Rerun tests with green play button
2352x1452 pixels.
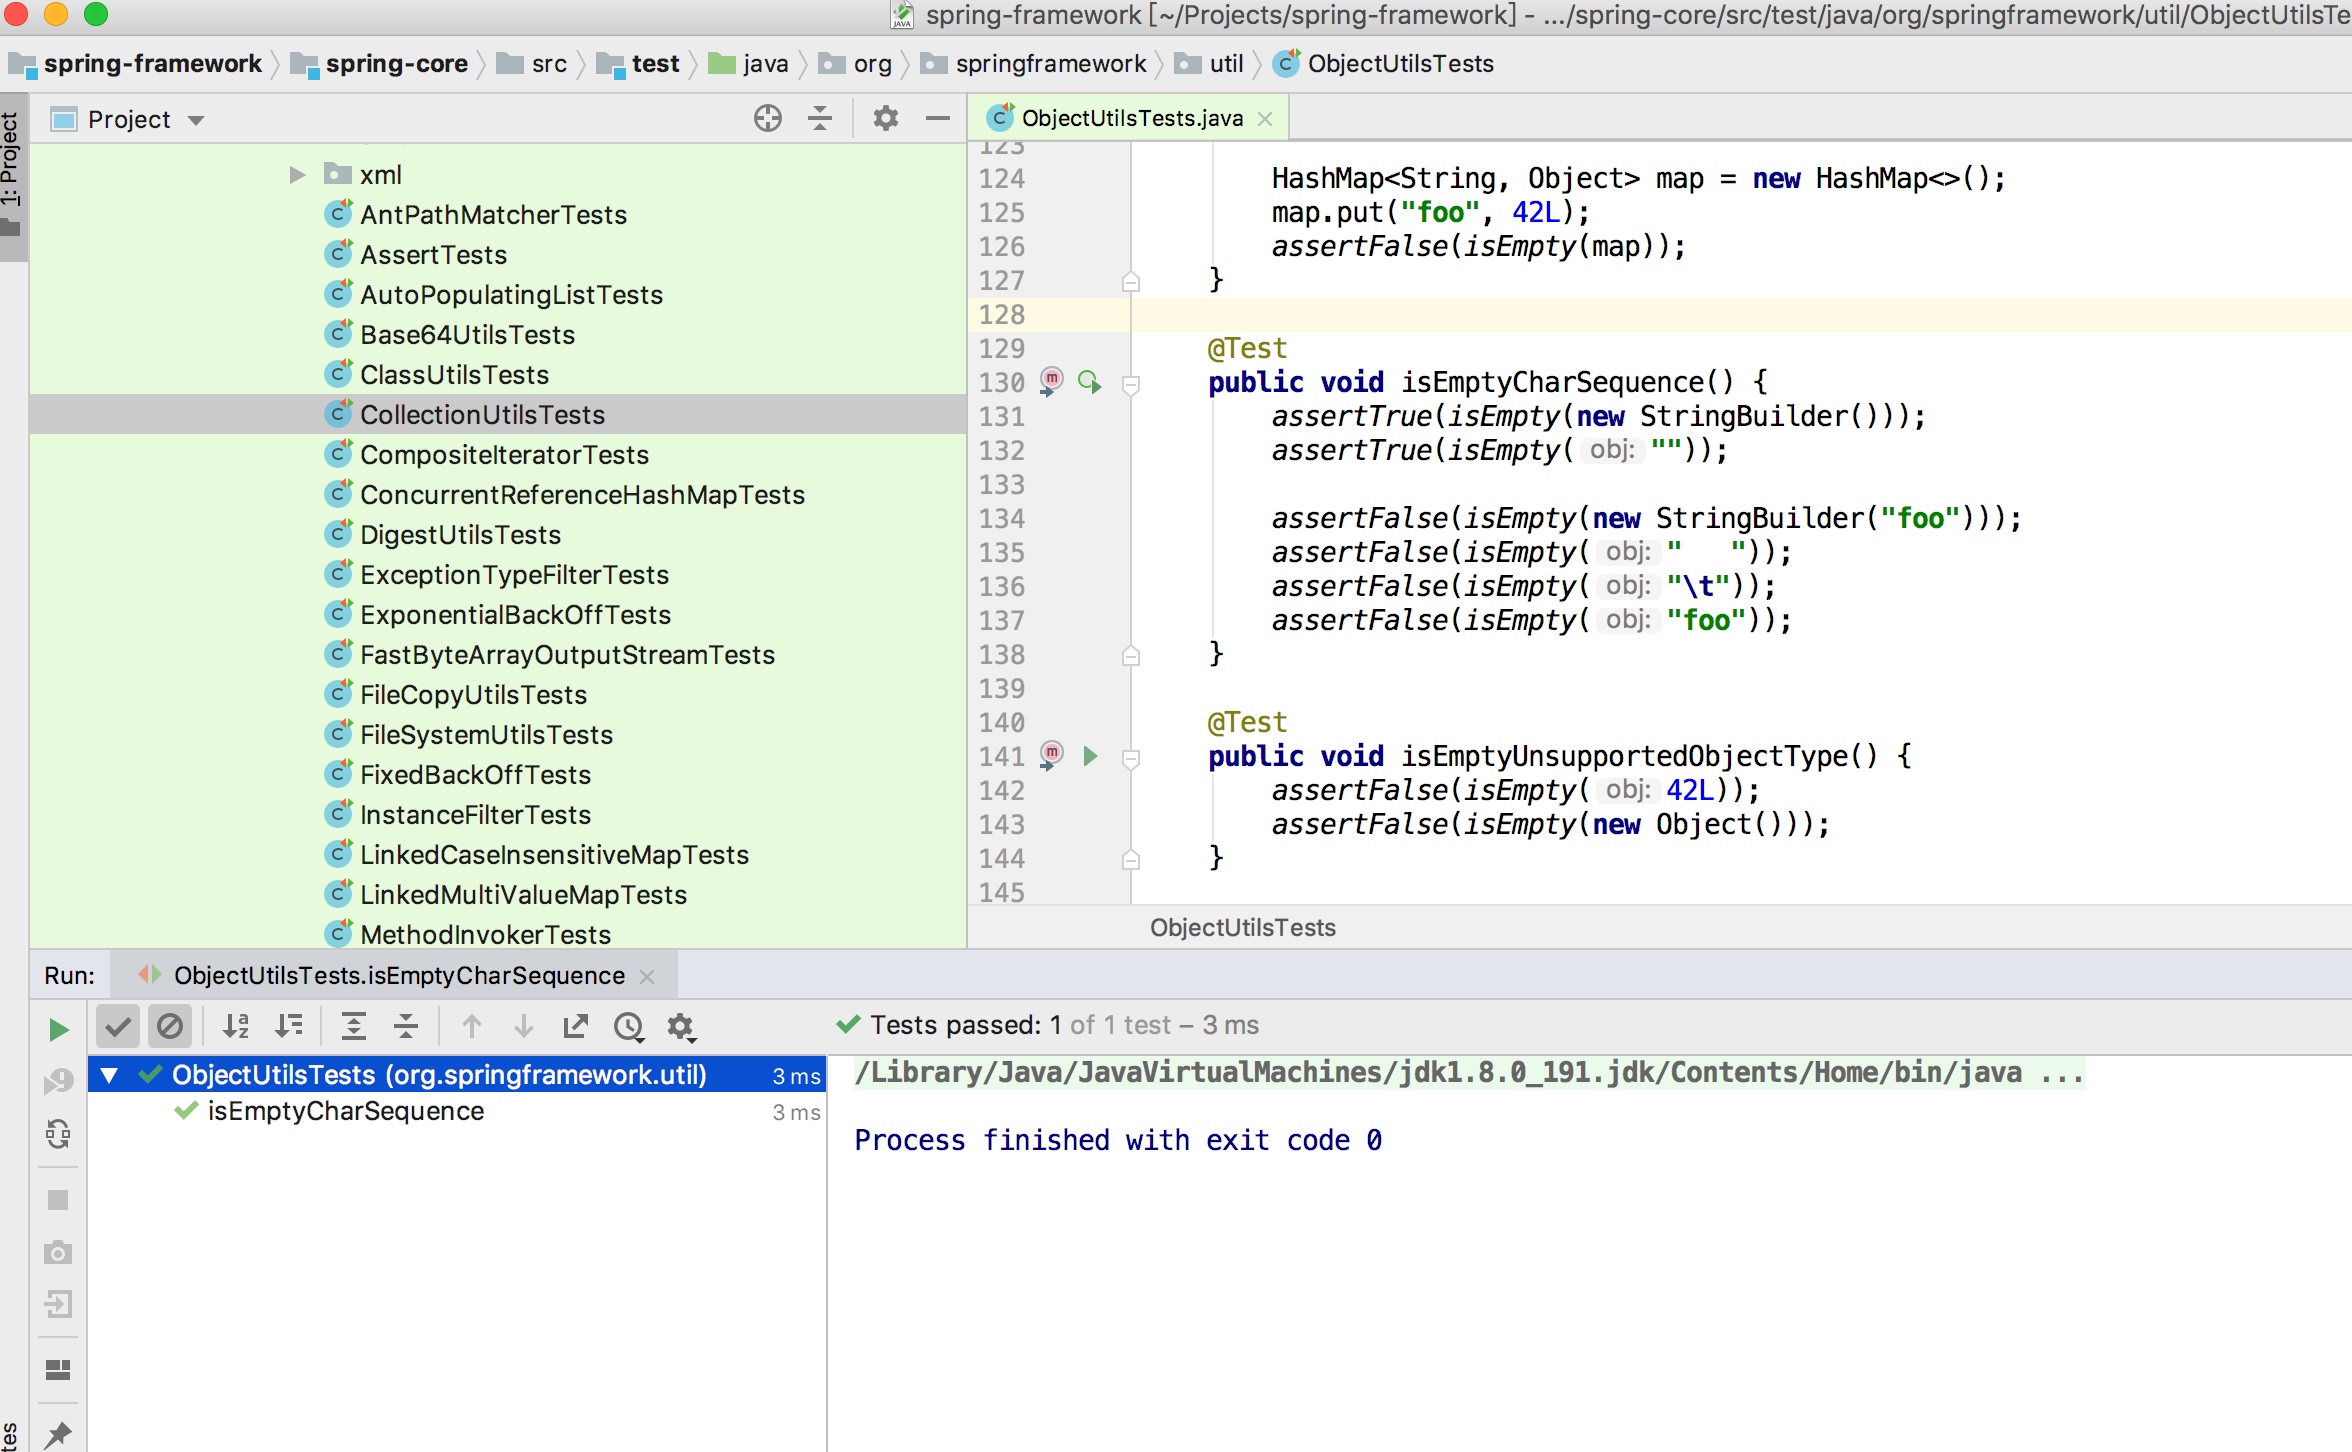pos(59,1029)
